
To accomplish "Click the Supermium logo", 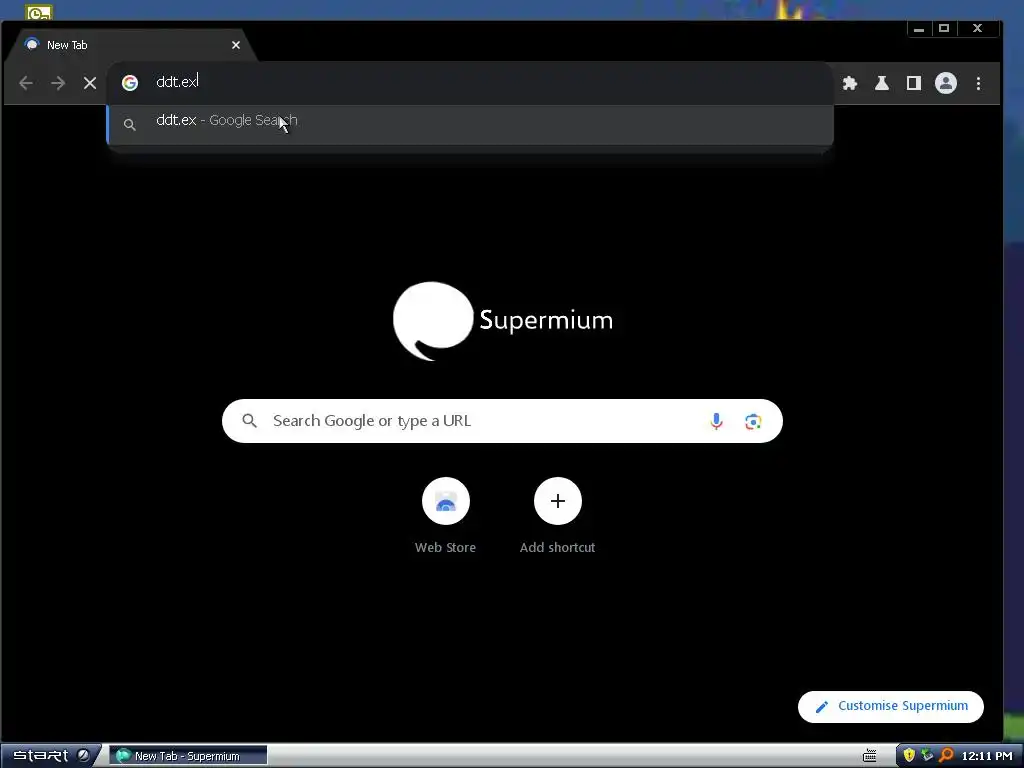I will pyautogui.click(x=502, y=321).
